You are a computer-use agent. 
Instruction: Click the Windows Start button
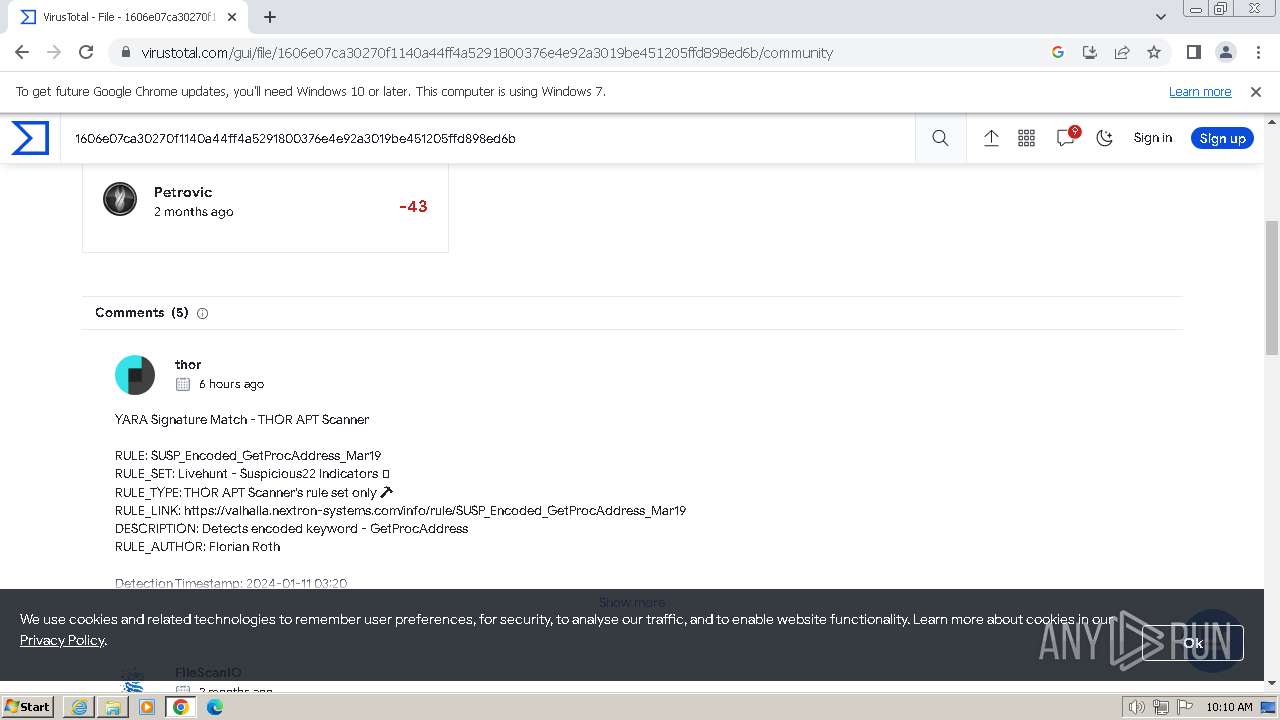[28, 706]
